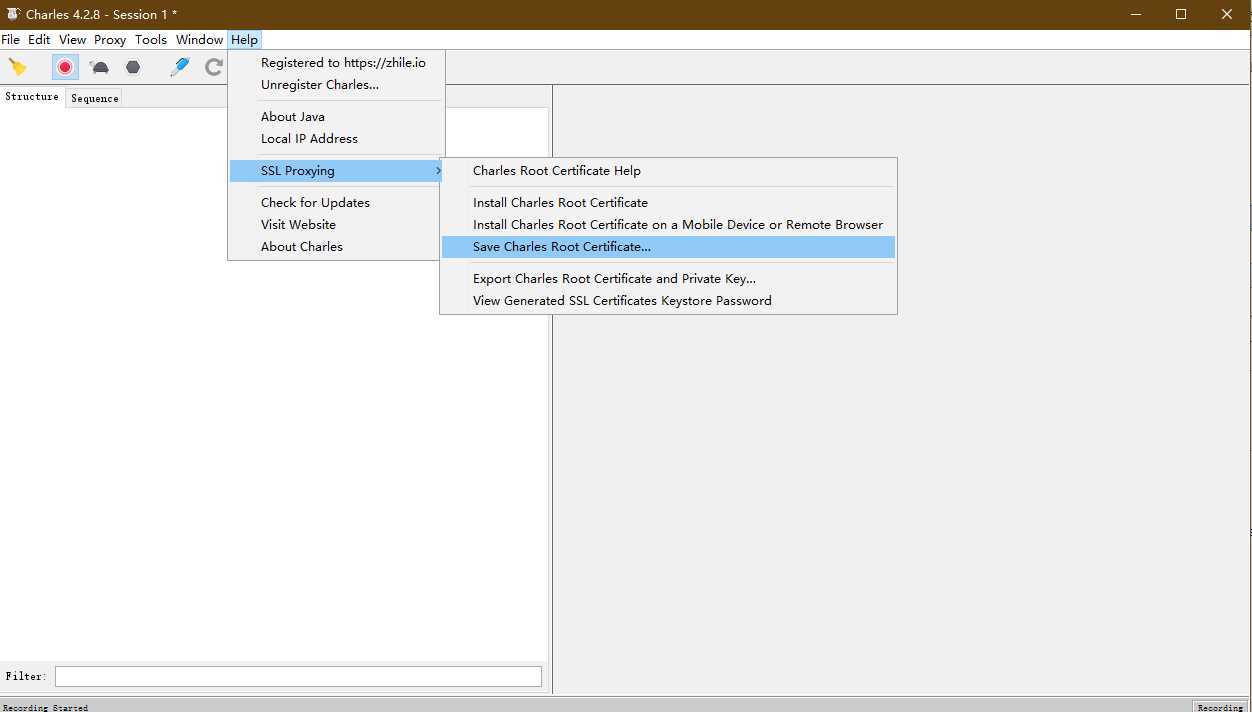Image resolution: width=1252 pixels, height=712 pixels.
Task: Toggle throttling with the turtle icon
Action: (100, 67)
